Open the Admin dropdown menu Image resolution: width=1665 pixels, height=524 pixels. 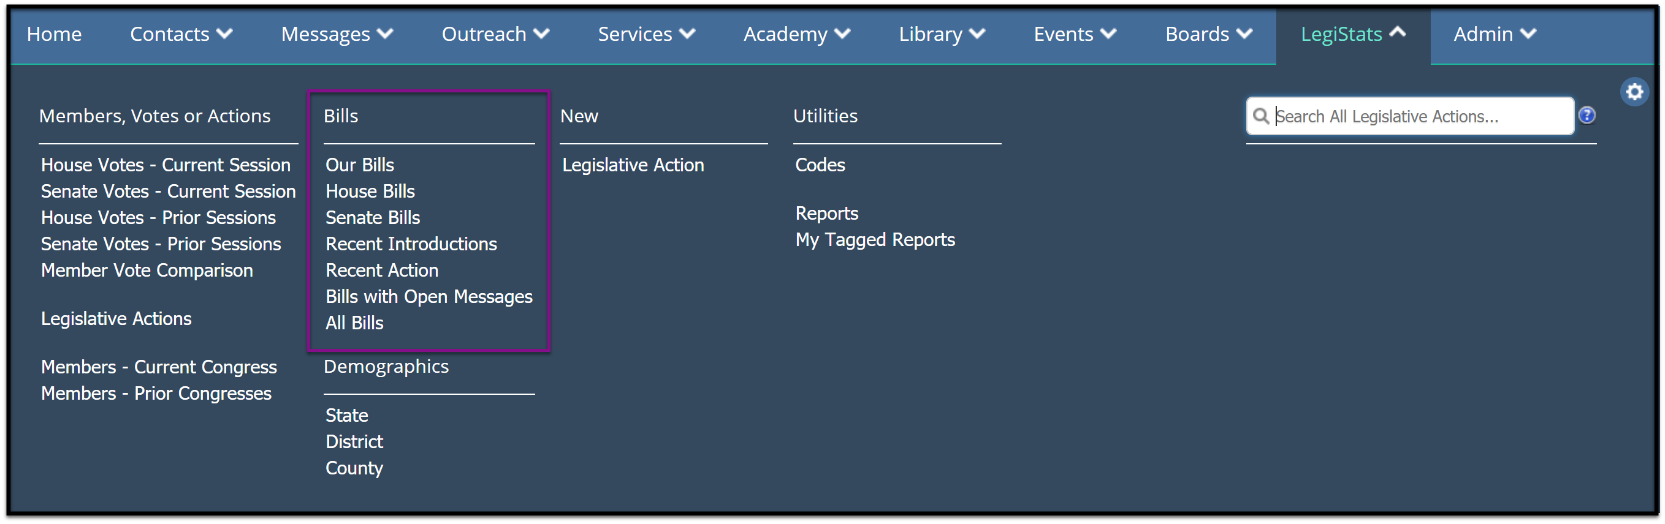(1495, 34)
